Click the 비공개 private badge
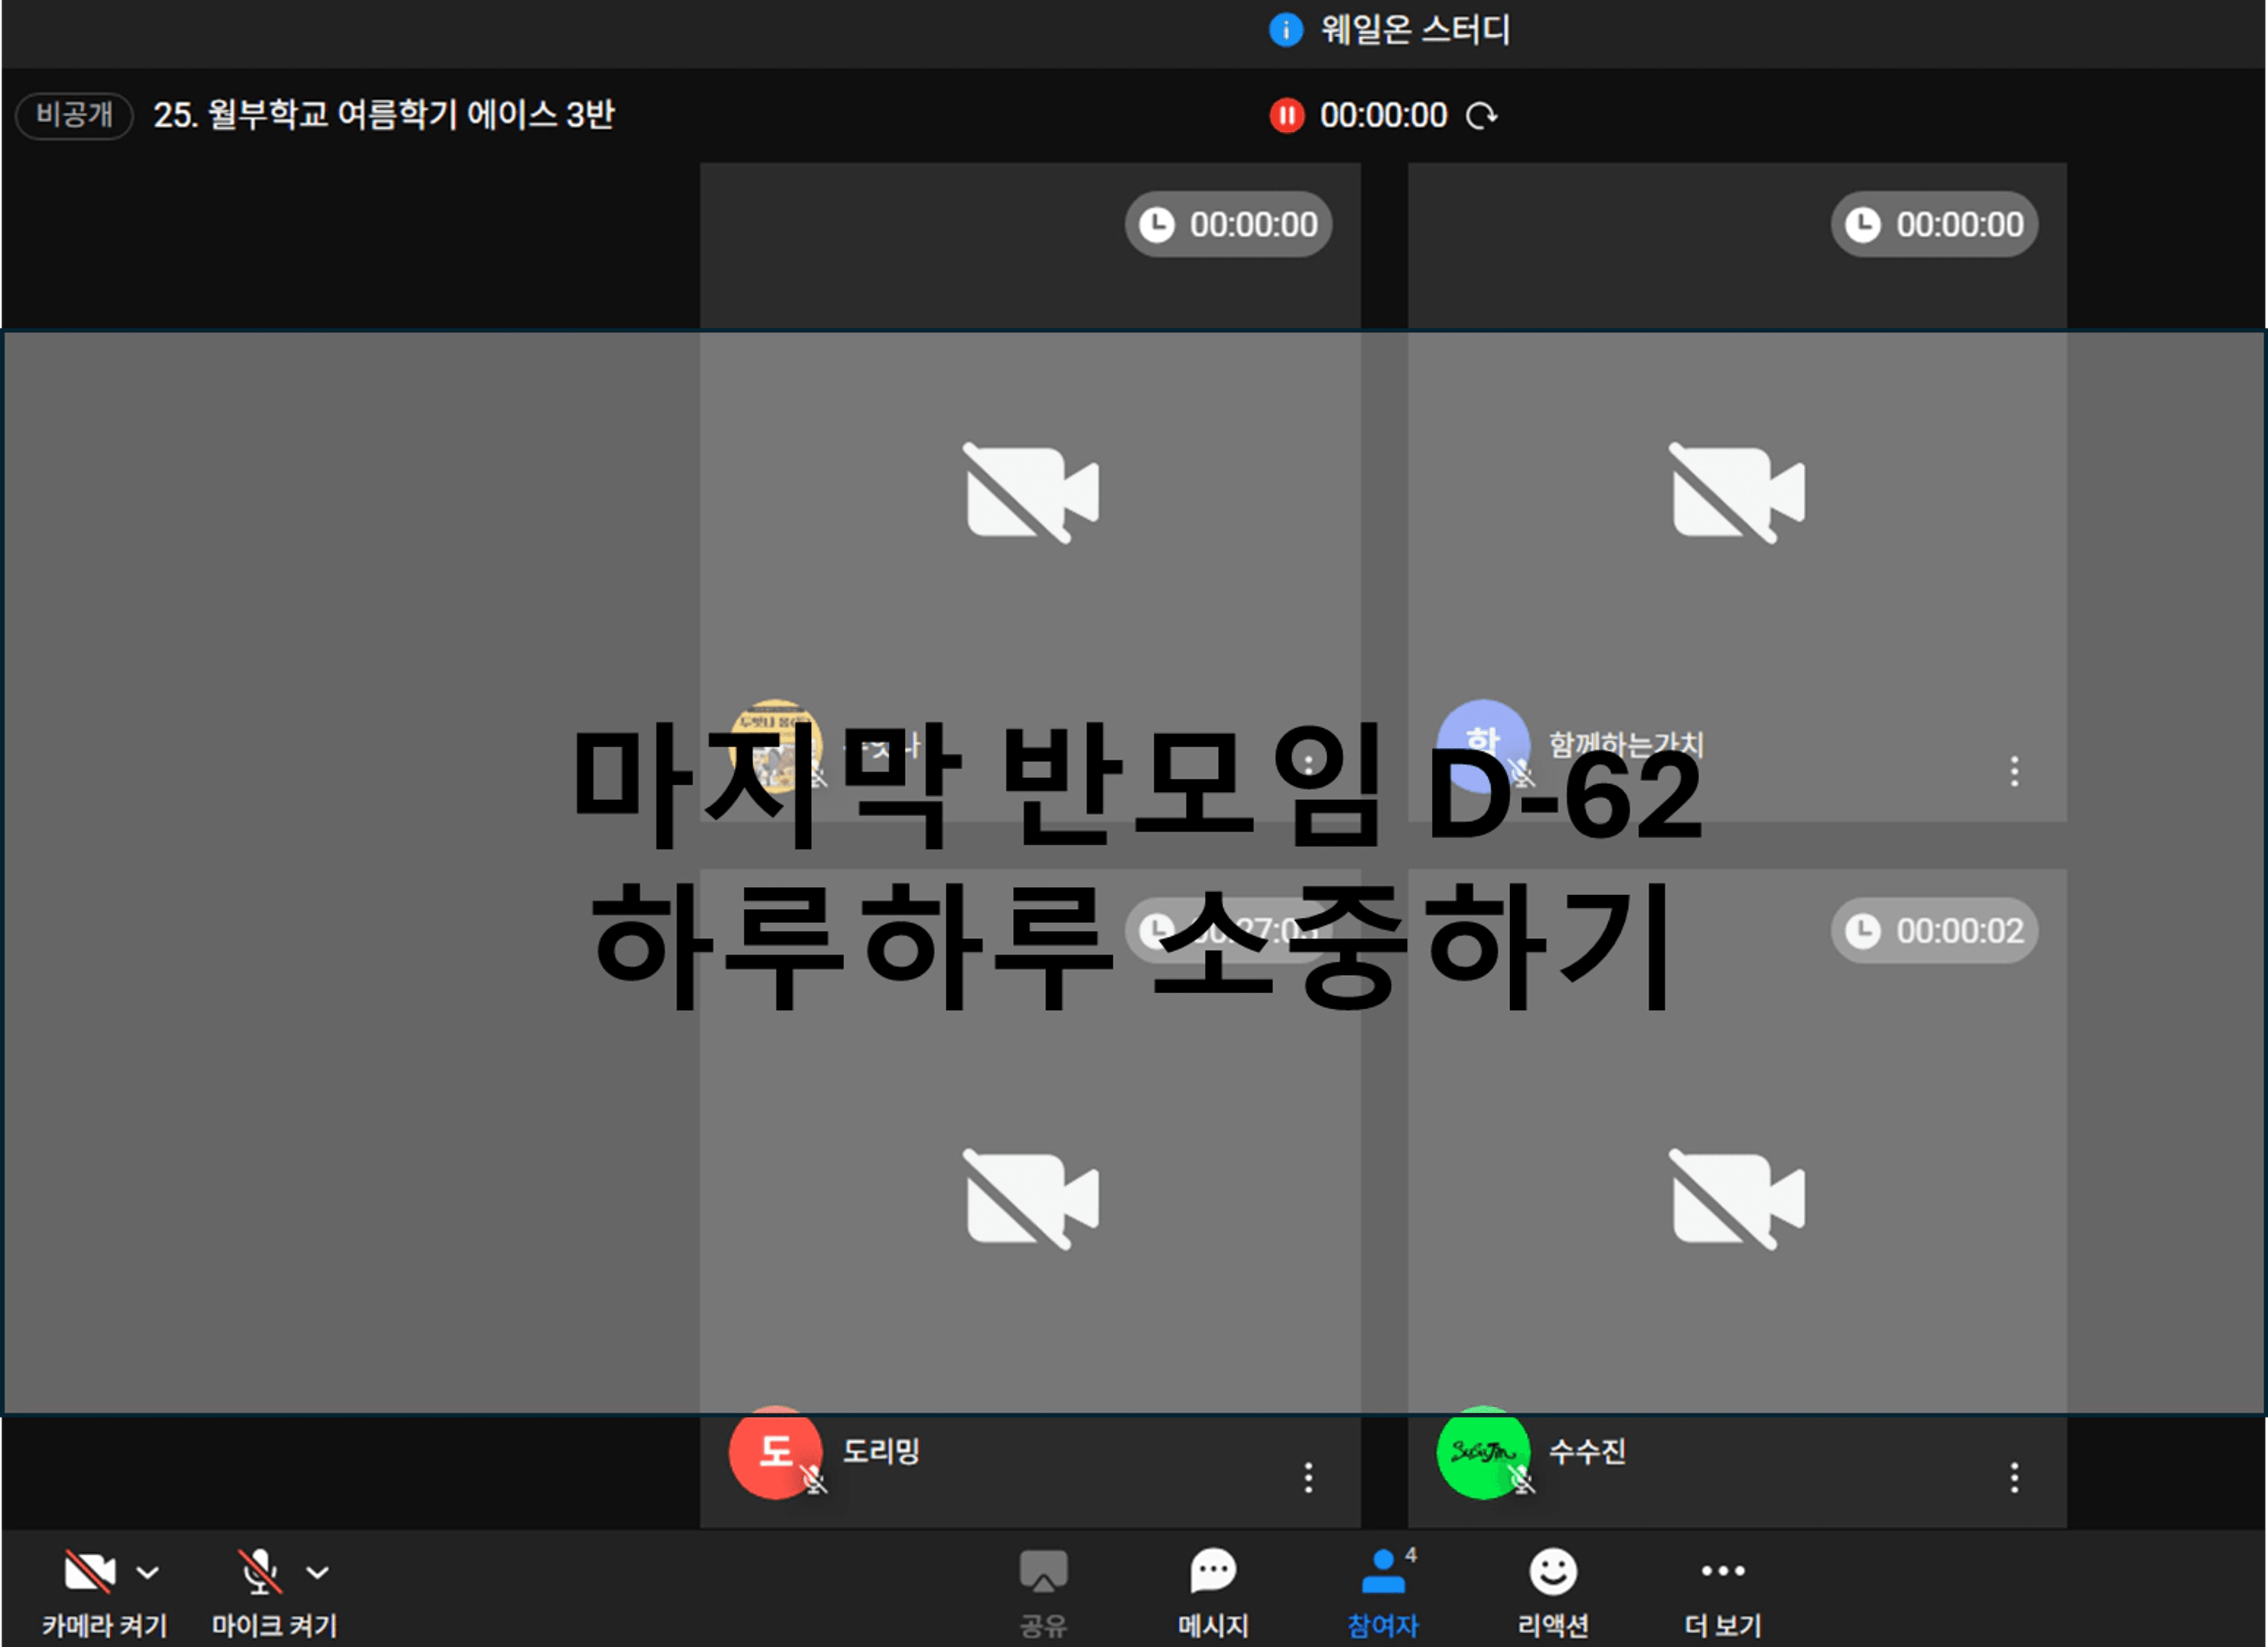The height and width of the screenshot is (1647, 2268). coord(75,116)
